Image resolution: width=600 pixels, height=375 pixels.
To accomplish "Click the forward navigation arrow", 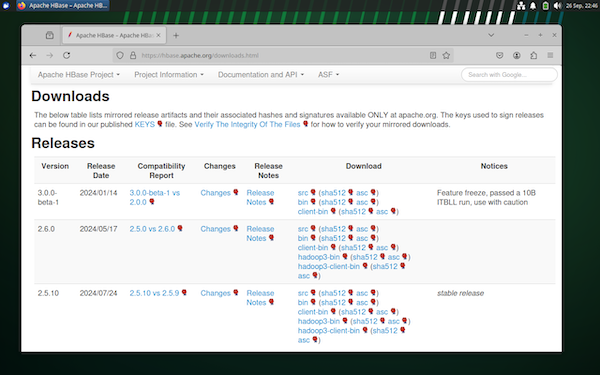I will point(50,55).
